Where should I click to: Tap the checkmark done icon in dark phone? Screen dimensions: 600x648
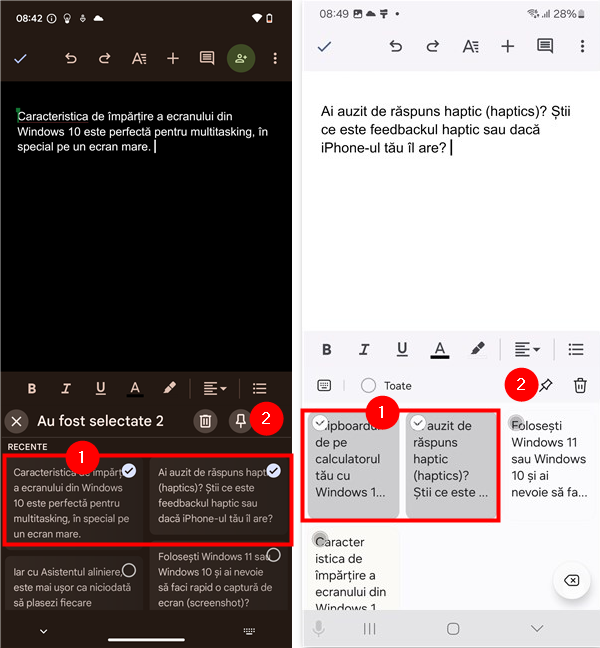click(20, 59)
